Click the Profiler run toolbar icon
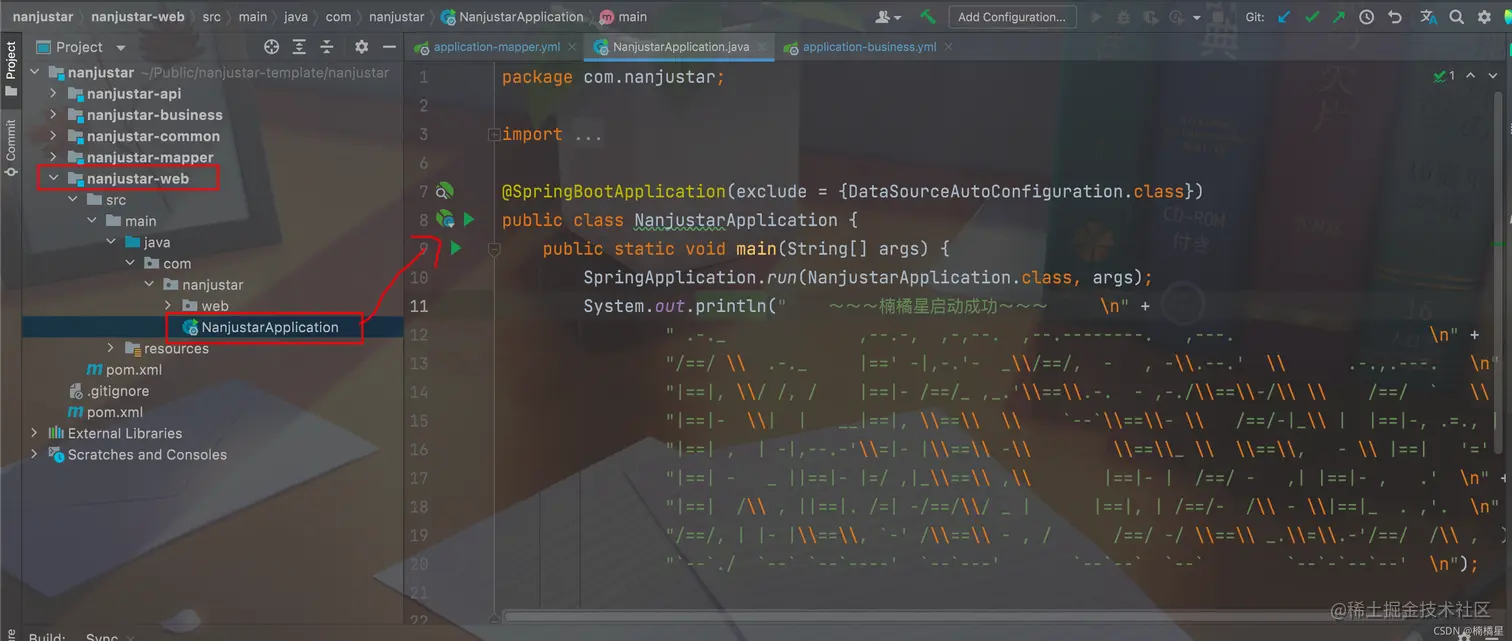This screenshot has width=1512, height=641. [1177, 17]
